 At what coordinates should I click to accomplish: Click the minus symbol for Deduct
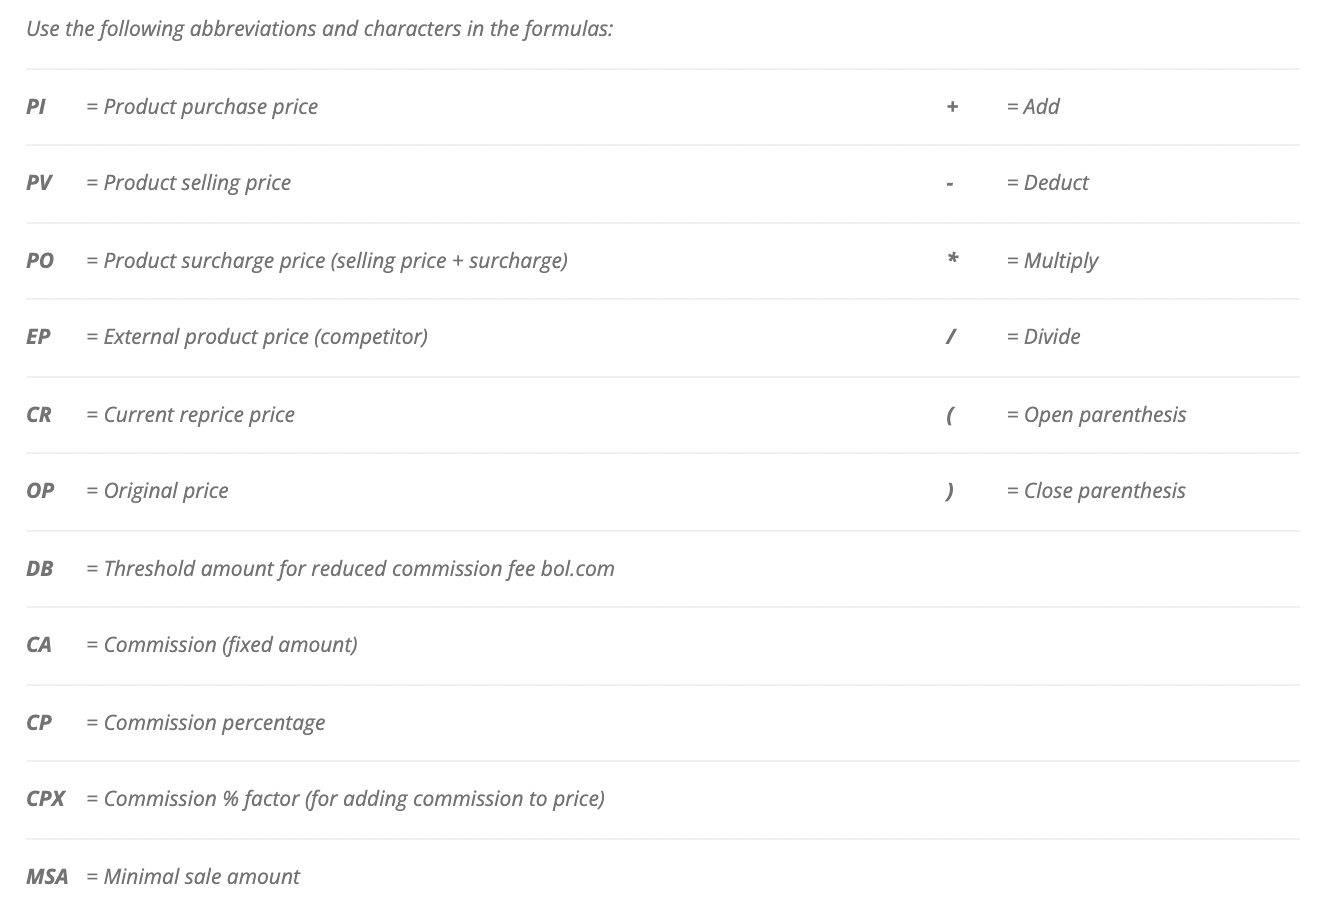pyautogui.click(x=950, y=184)
